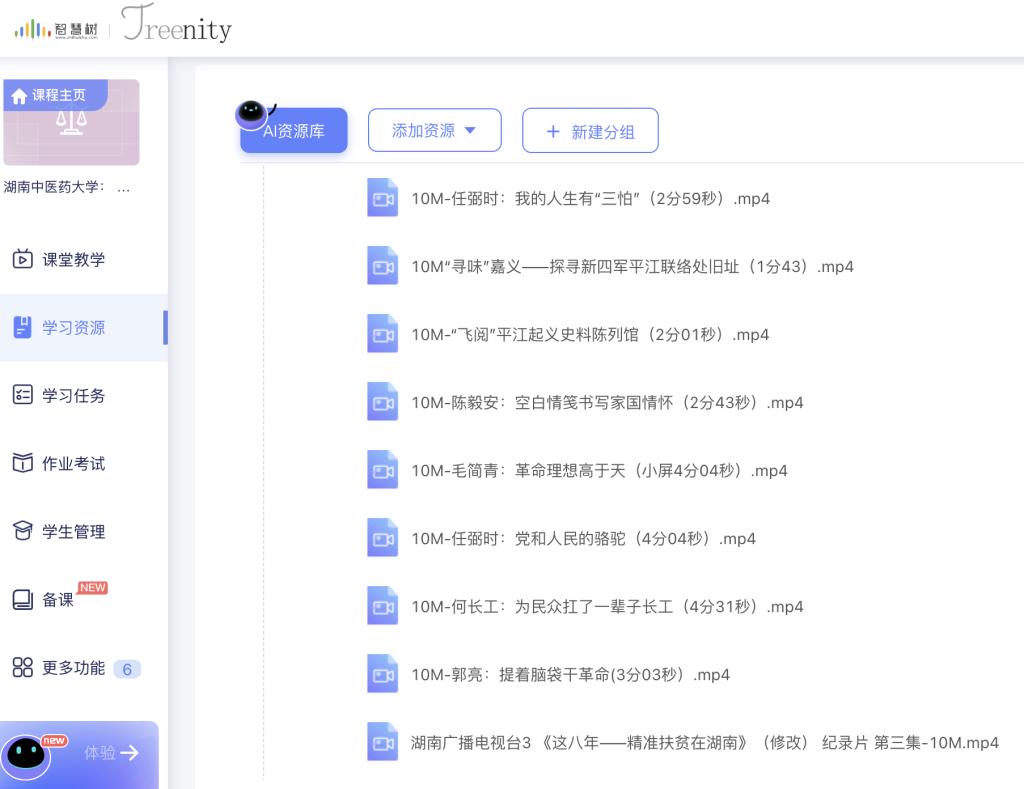Go to 备课 marked NEW
Image resolution: width=1024 pixels, height=789 pixels.
tap(58, 600)
